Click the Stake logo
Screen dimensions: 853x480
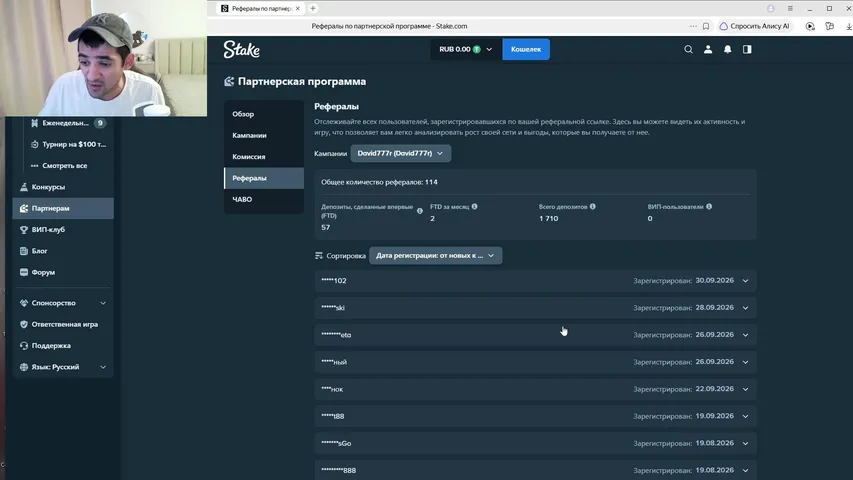click(x=242, y=50)
